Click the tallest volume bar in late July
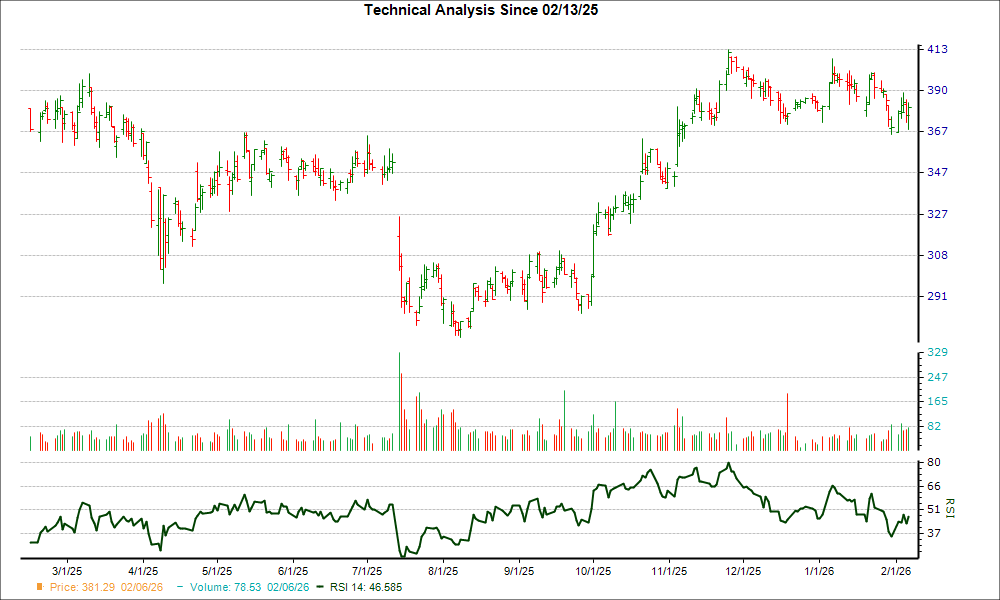The width and height of the screenshot is (1000, 600). tap(400, 400)
